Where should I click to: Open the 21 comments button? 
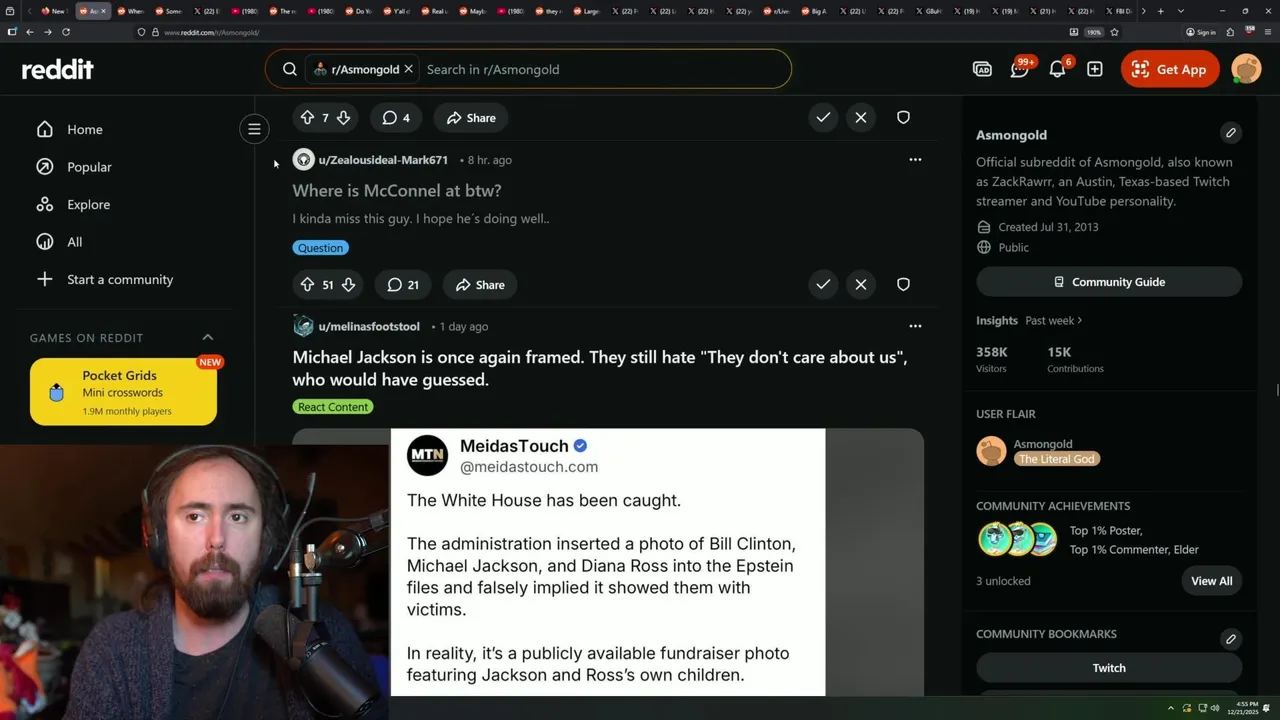coord(403,285)
